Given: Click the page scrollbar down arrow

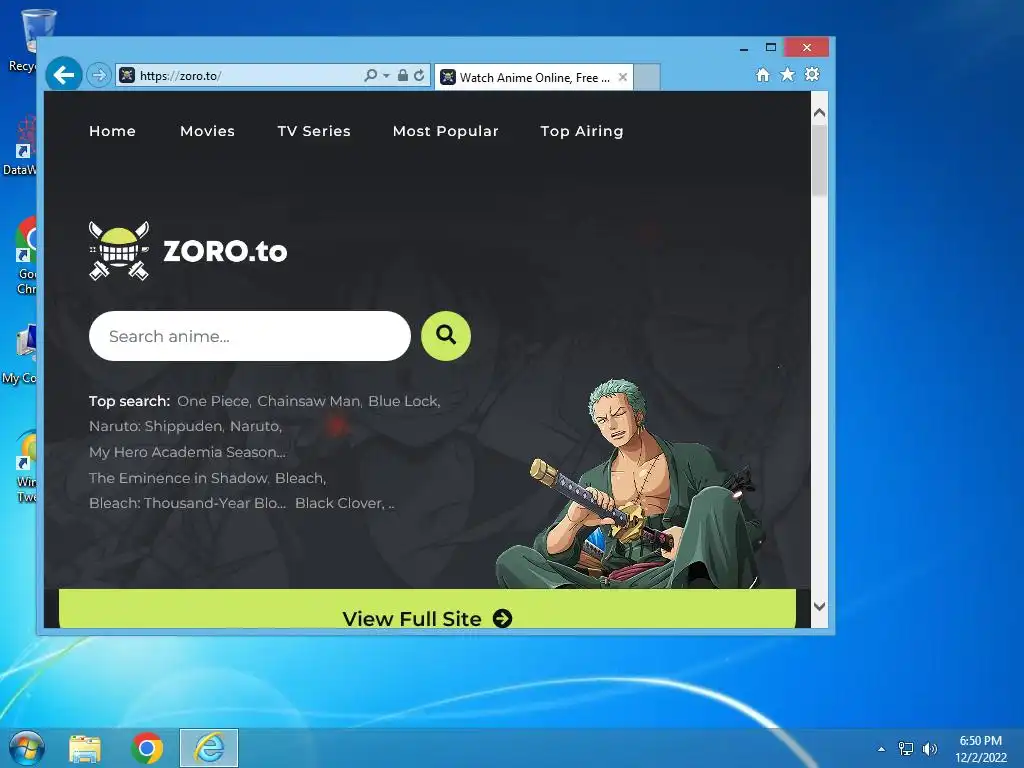Looking at the screenshot, I should pos(820,606).
